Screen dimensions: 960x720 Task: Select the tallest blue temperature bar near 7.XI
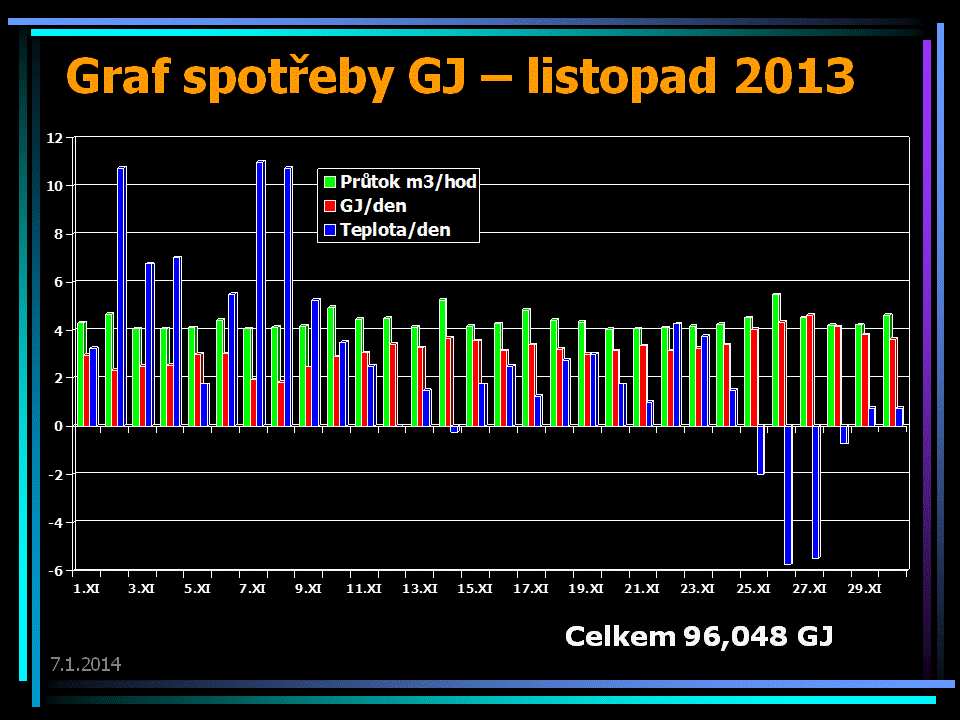point(260,293)
